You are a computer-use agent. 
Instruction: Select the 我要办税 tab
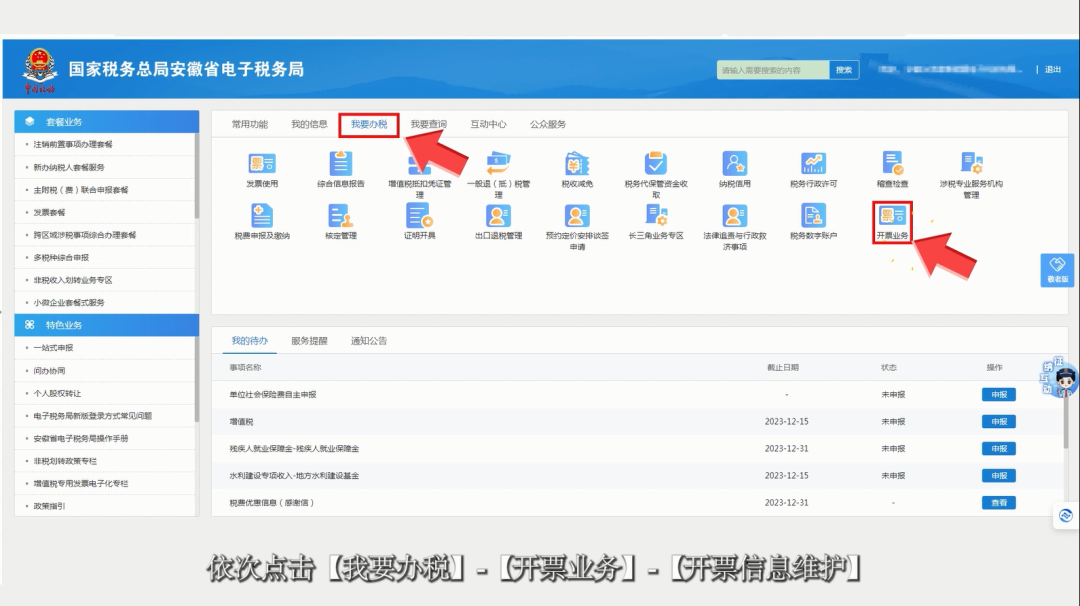tap(368, 125)
